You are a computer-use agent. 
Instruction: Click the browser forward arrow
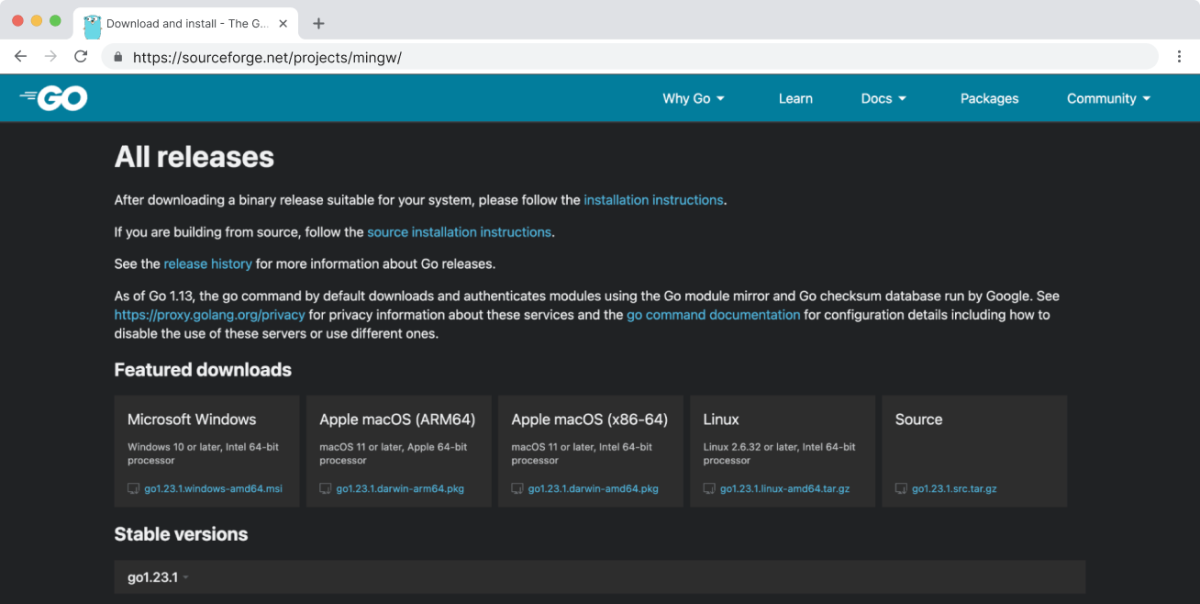51,57
